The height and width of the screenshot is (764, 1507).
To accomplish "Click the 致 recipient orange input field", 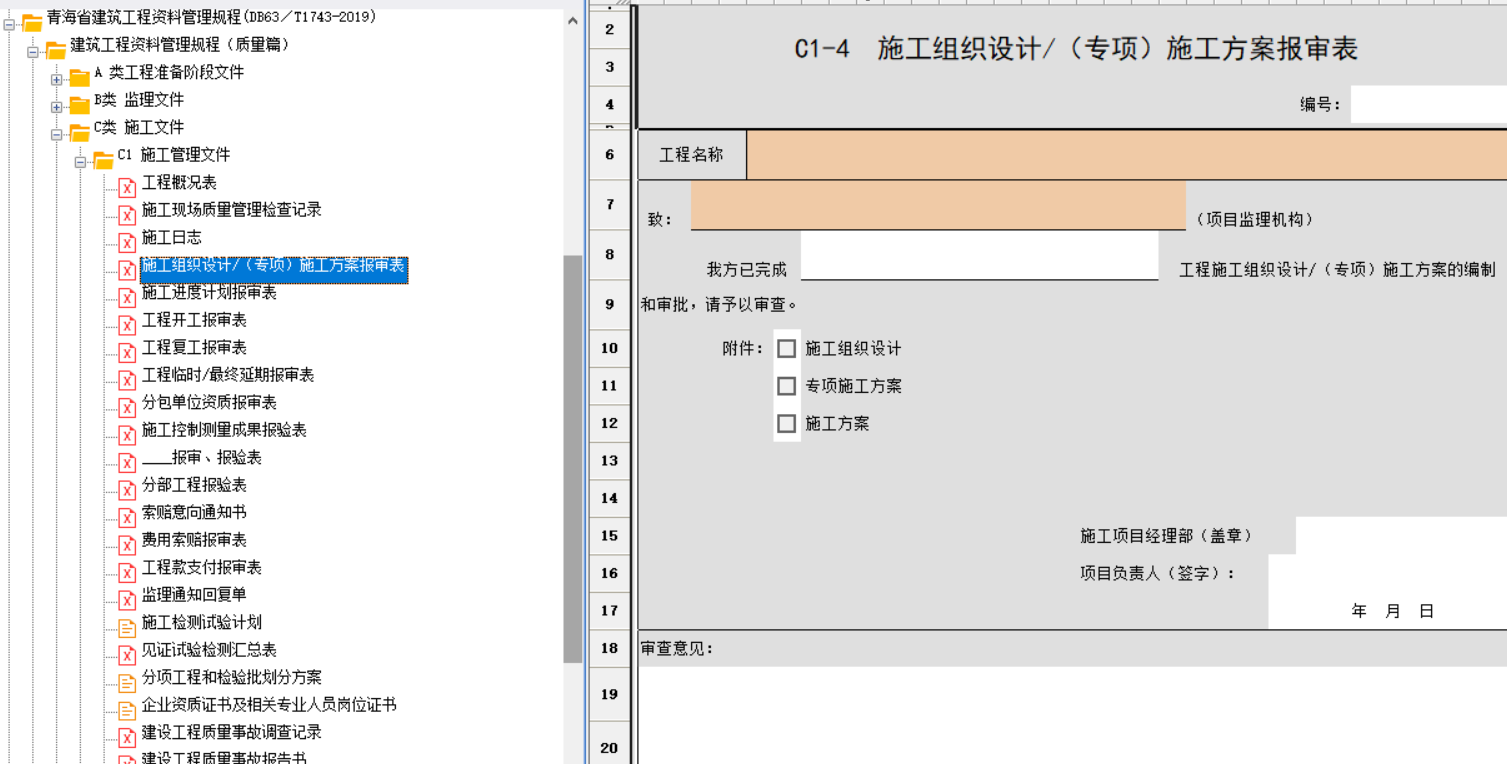I will click(938, 205).
